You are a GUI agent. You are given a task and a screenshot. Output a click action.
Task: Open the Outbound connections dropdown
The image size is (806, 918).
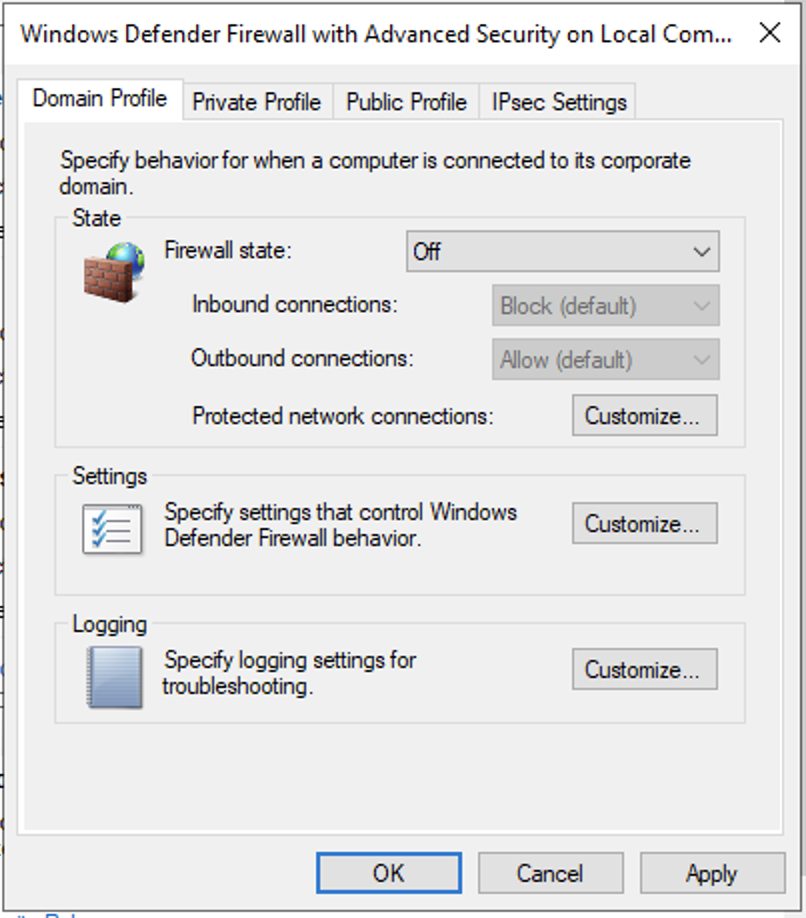[x=605, y=359]
